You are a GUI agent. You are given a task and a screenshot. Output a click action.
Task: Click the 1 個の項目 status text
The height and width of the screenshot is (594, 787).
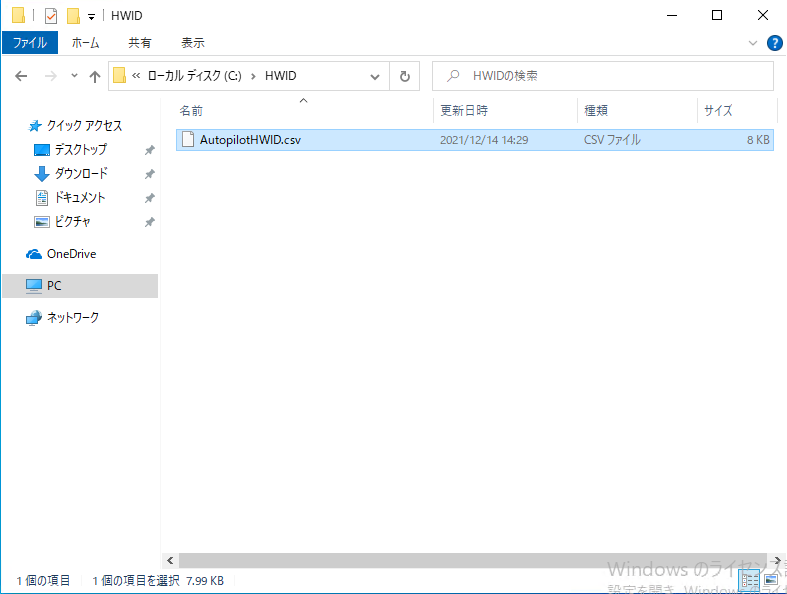click(x=43, y=581)
